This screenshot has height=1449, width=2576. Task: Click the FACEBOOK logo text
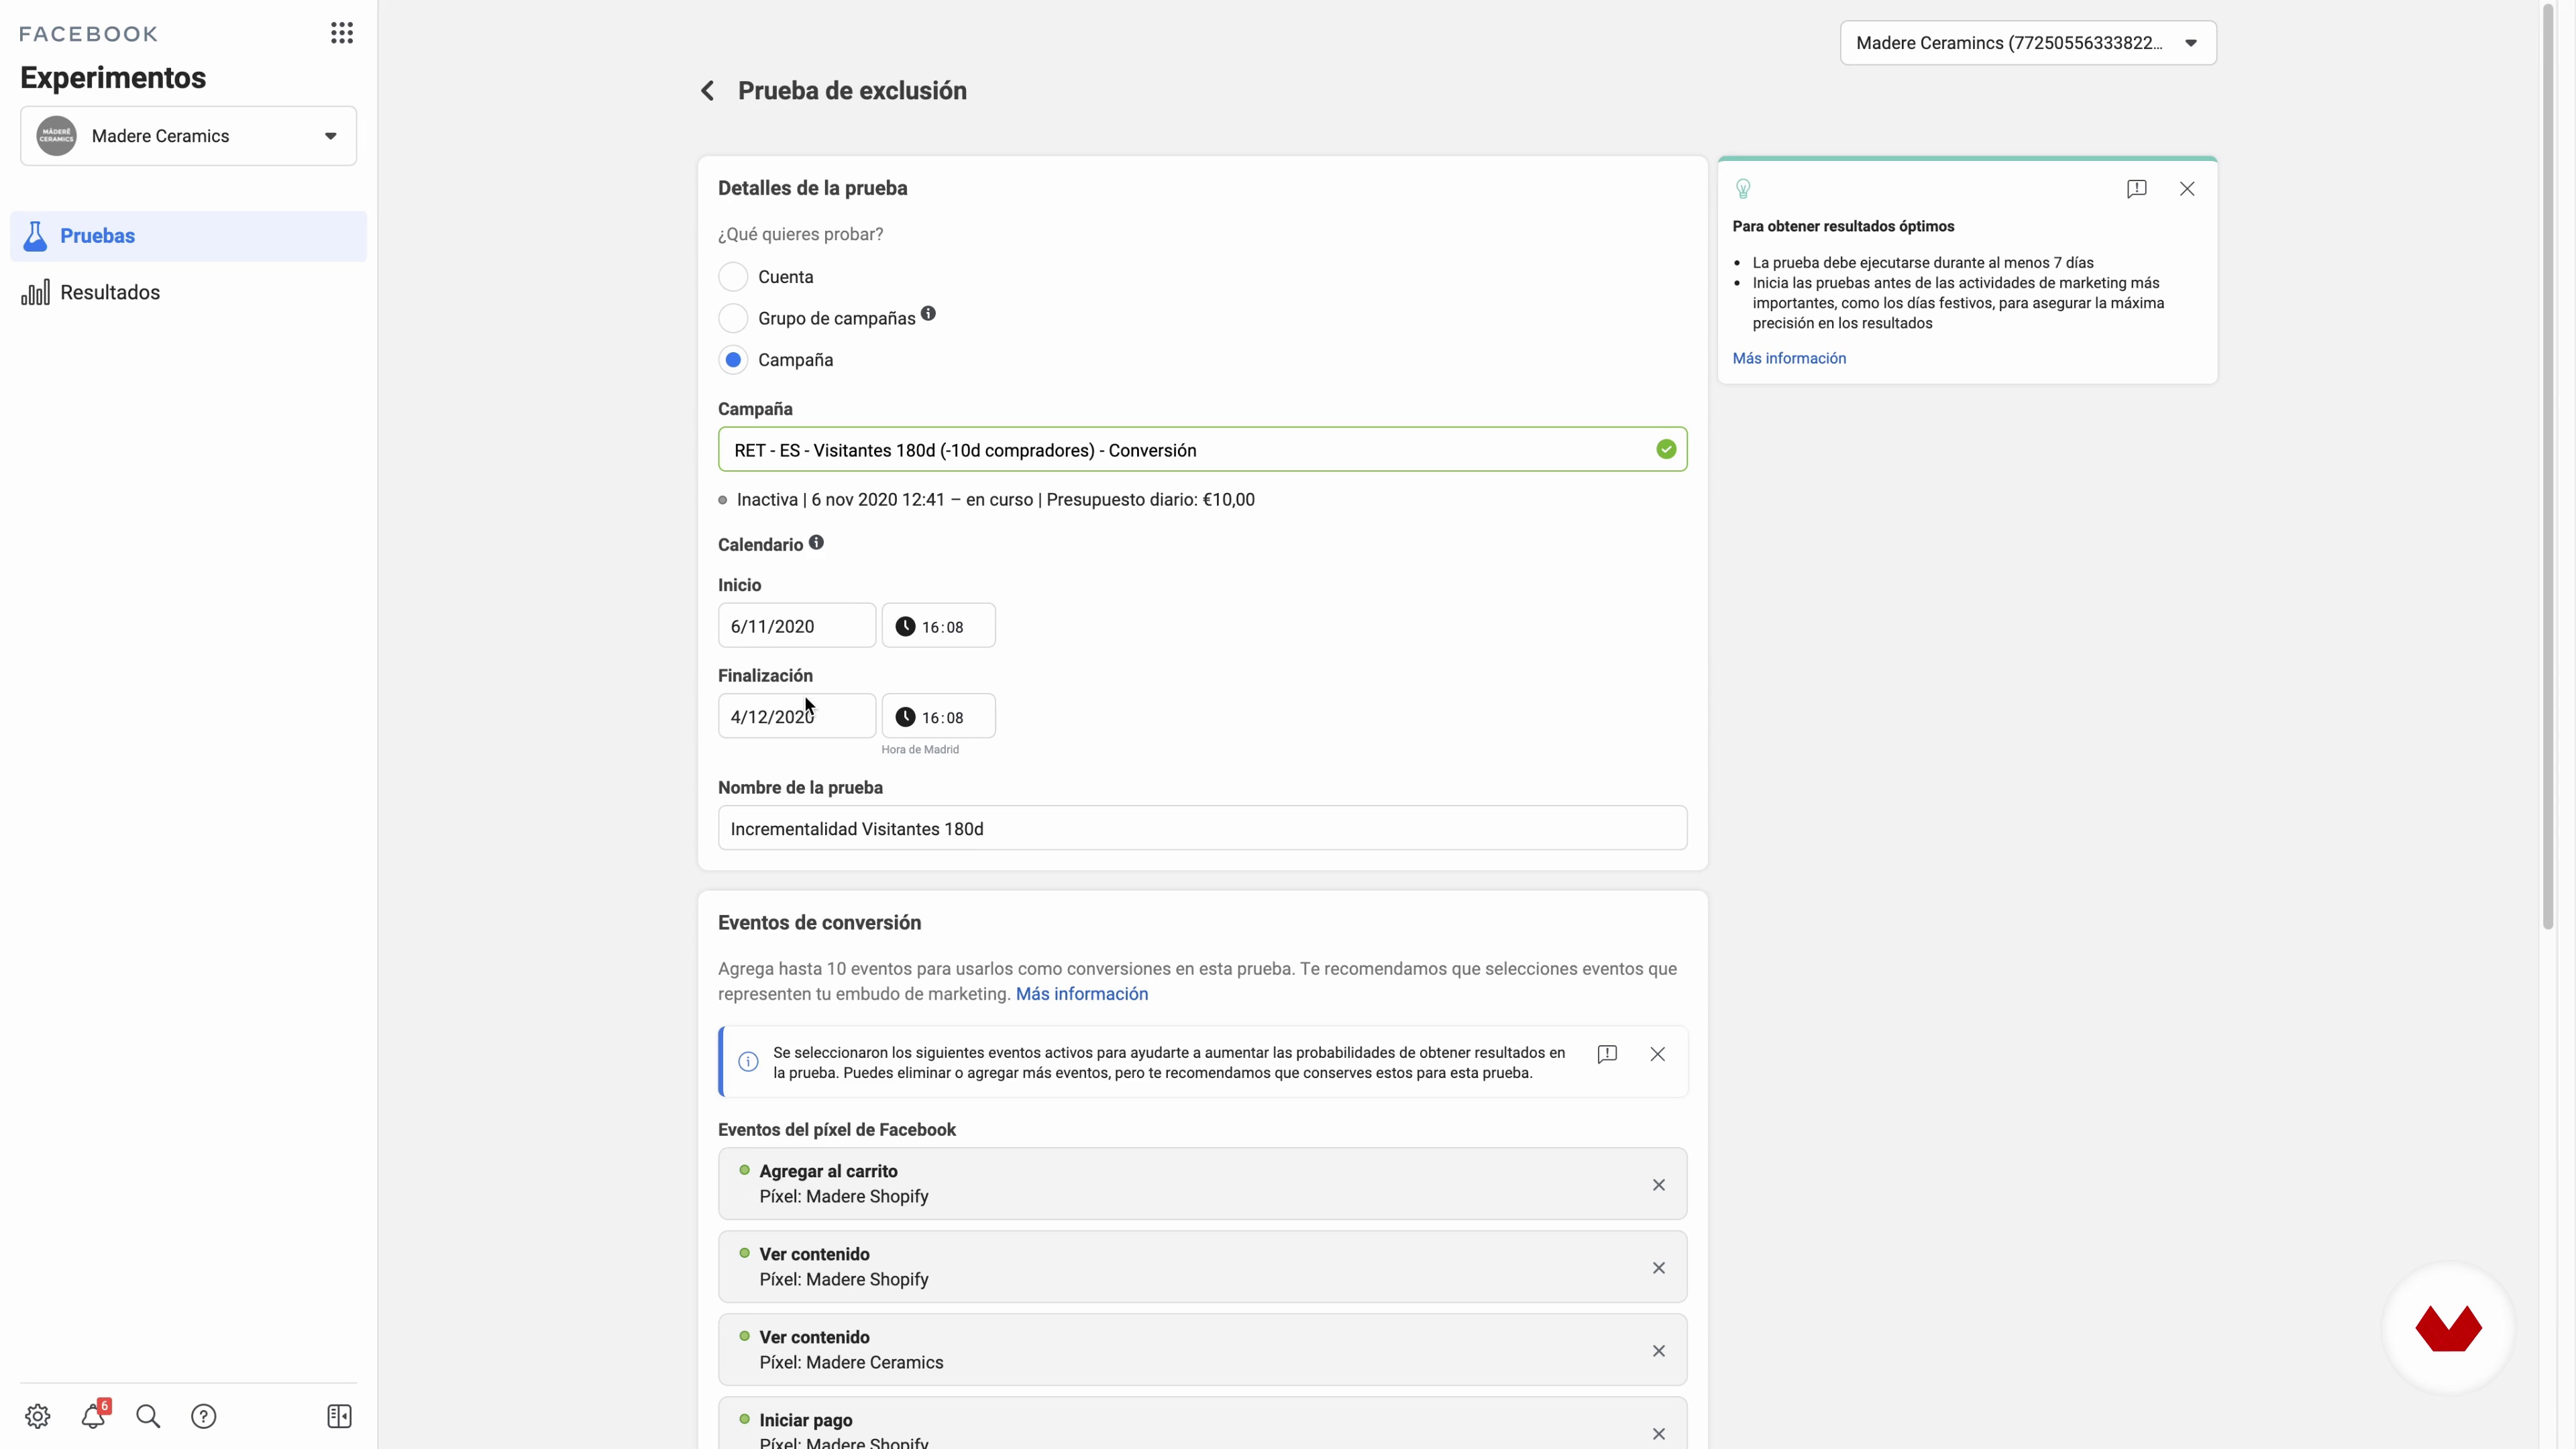coord(89,34)
